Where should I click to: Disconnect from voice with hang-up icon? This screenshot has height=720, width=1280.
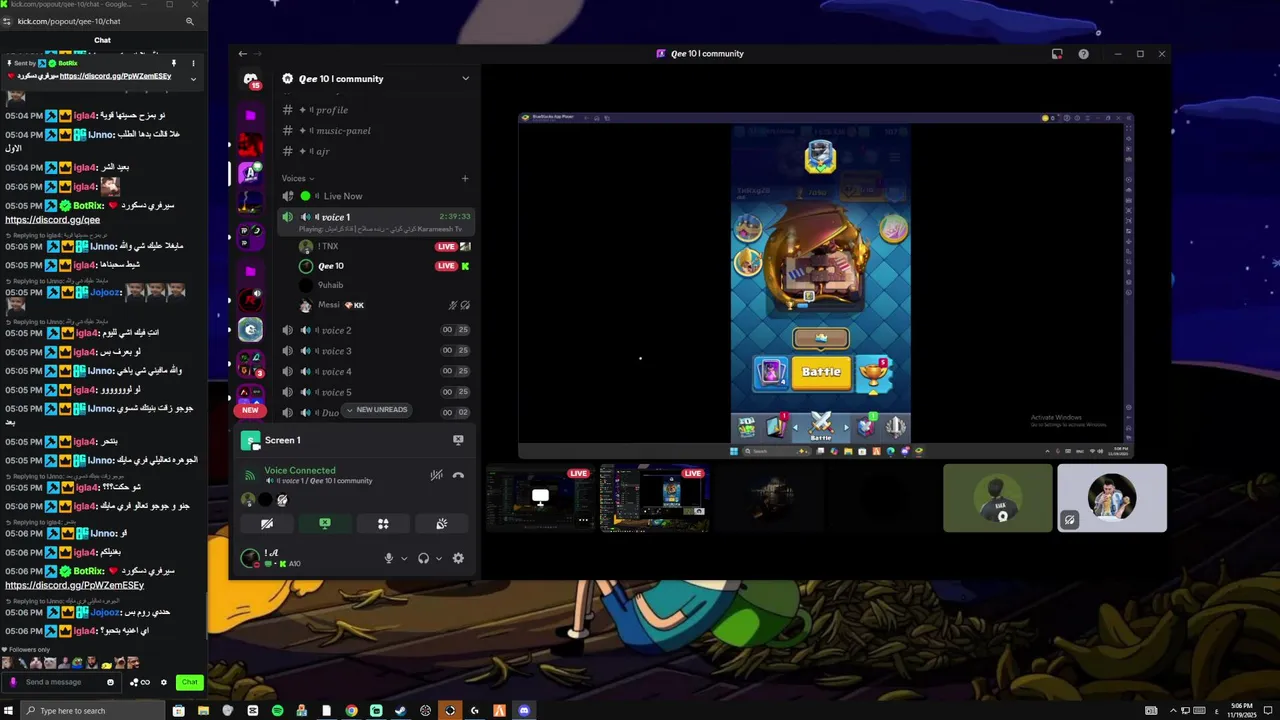458,475
